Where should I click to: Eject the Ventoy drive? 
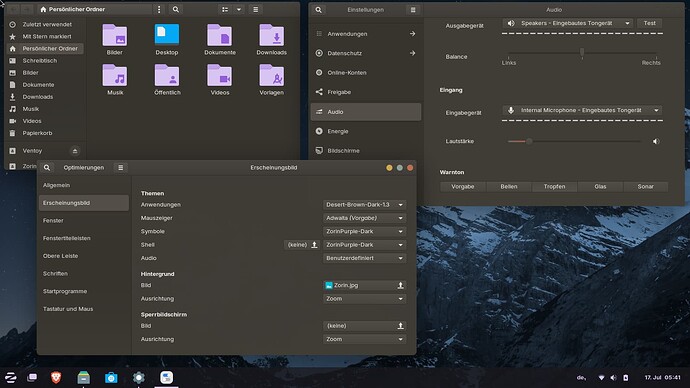(x=75, y=151)
